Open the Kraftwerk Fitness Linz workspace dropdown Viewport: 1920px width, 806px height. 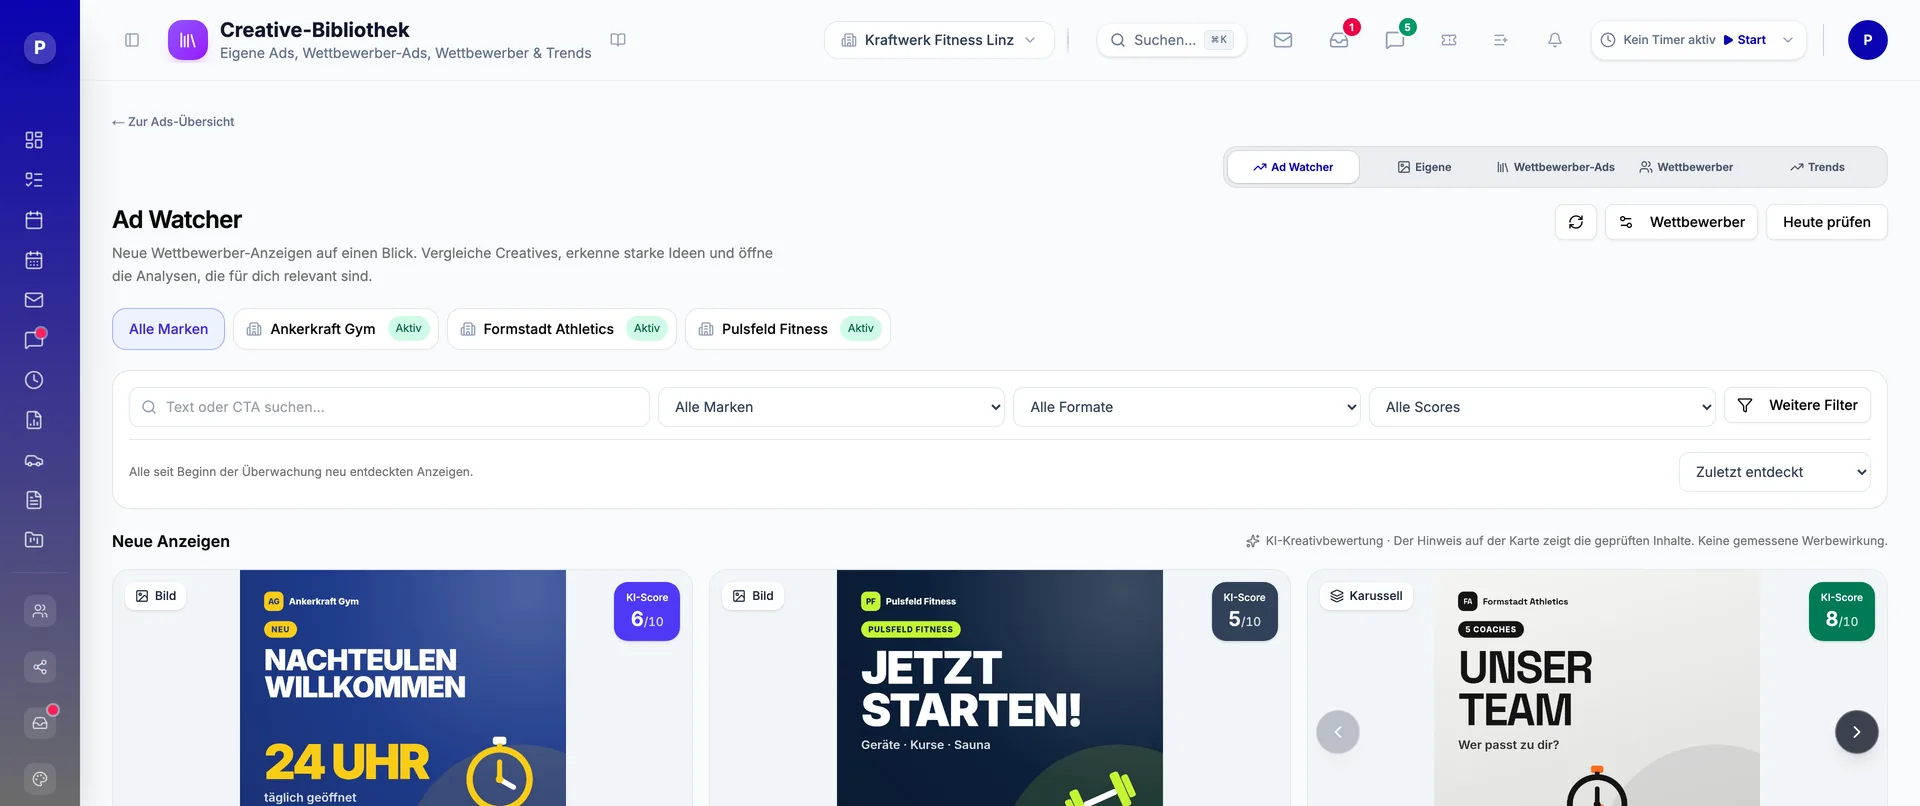pyautogui.click(x=939, y=40)
